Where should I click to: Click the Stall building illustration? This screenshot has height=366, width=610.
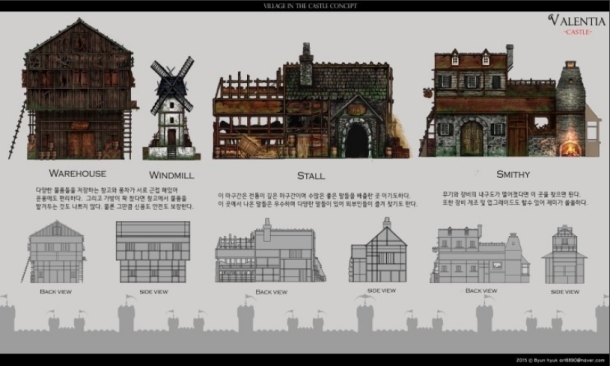pos(311,101)
